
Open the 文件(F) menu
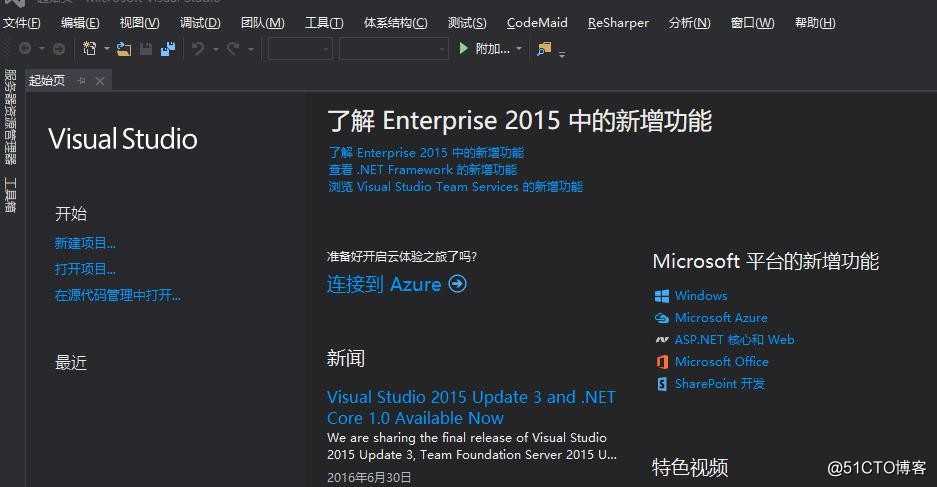22,23
